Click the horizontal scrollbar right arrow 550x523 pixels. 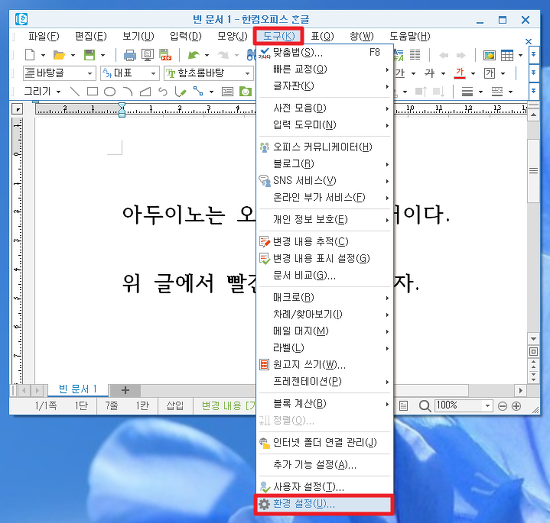coord(521,390)
